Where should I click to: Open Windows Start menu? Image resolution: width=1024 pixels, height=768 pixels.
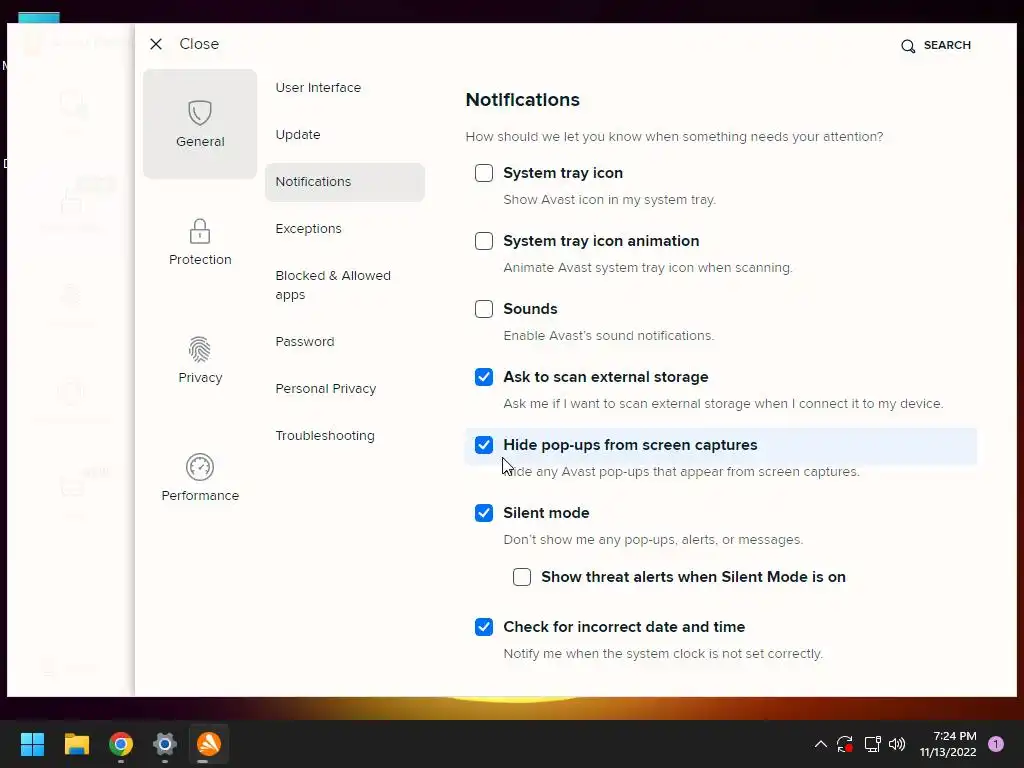[32, 744]
